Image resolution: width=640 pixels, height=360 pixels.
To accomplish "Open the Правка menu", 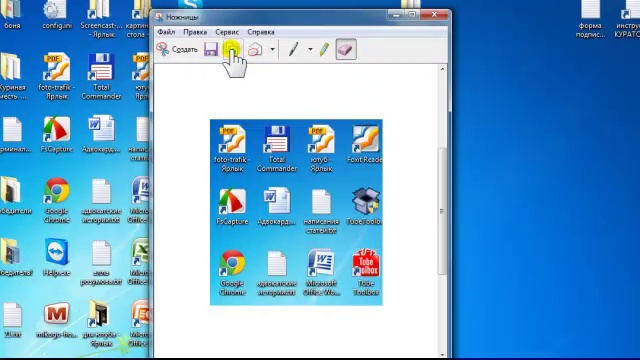I will (x=195, y=32).
